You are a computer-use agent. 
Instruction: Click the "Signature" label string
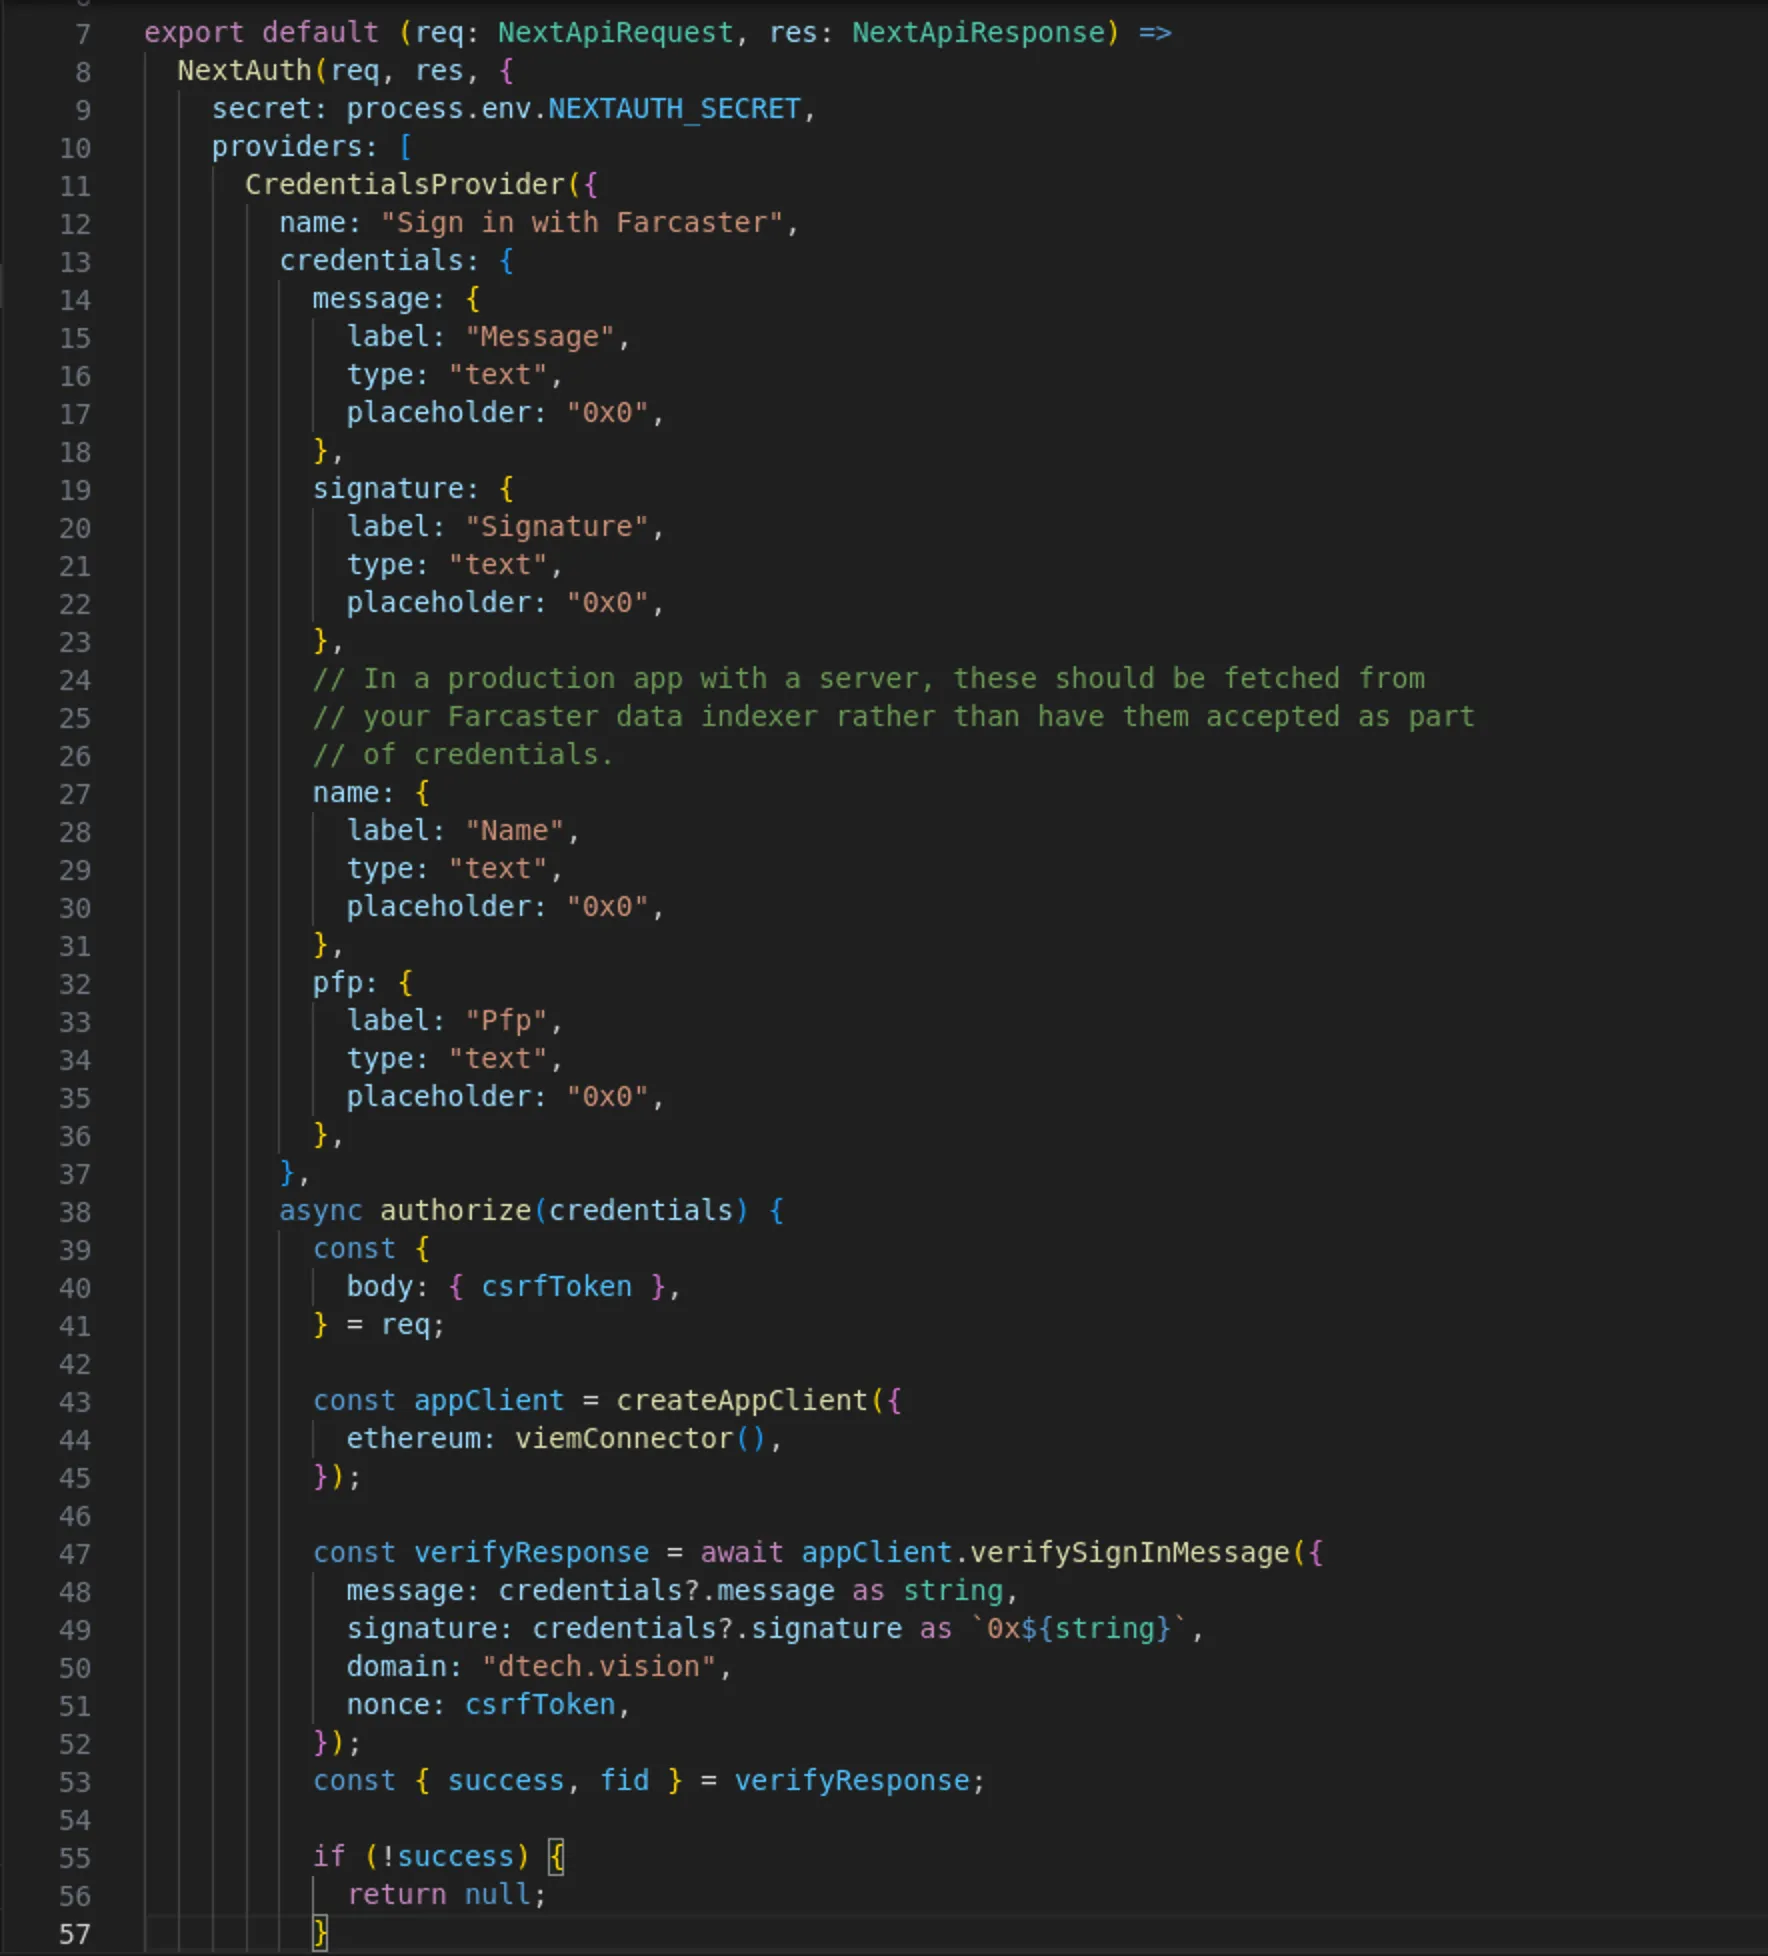point(557,527)
